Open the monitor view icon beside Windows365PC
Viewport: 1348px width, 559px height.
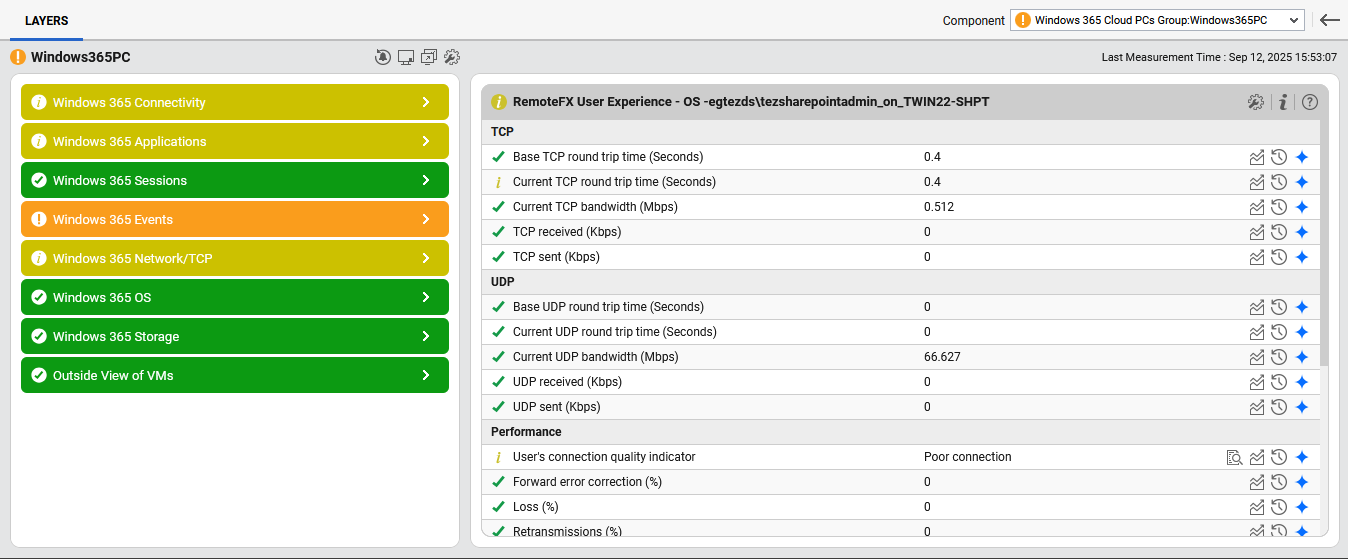[x=406, y=57]
